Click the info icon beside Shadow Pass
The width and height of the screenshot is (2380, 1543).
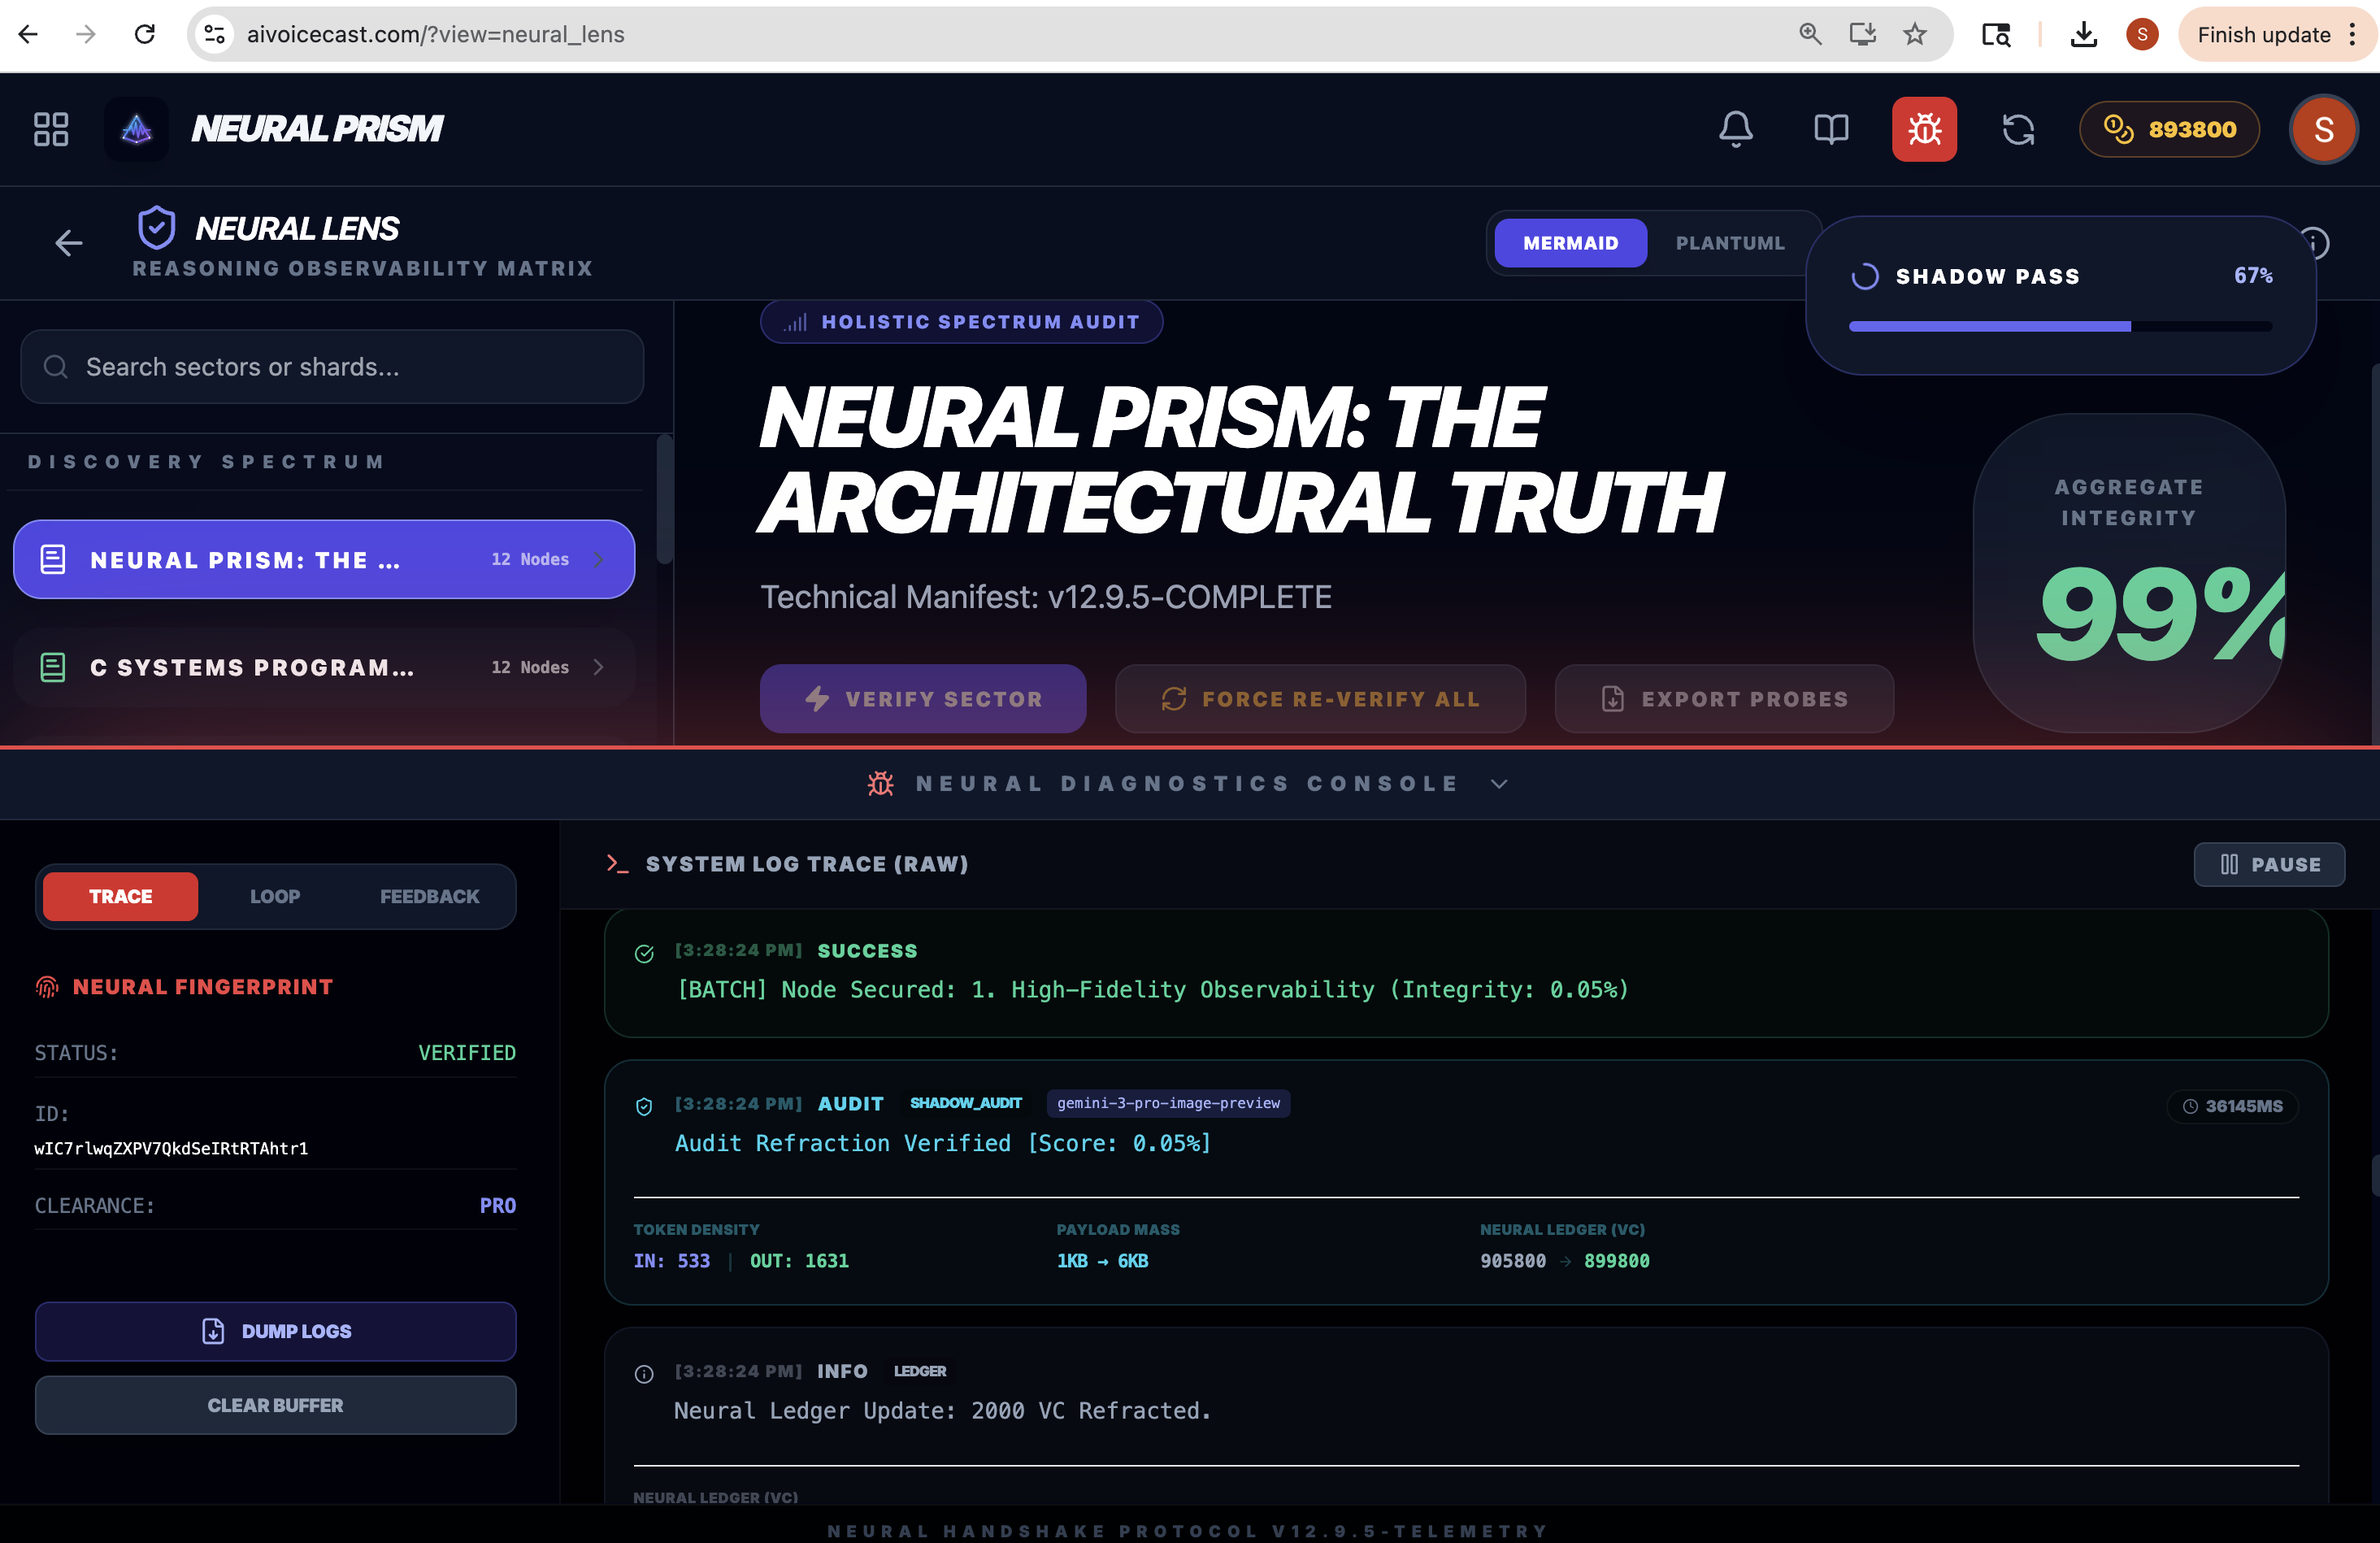[2318, 243]
